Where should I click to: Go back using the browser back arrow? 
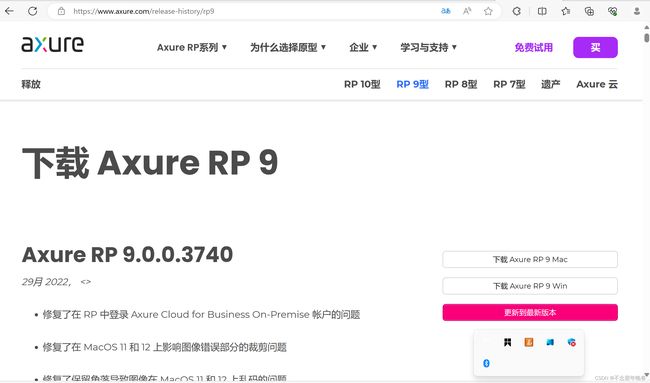coord(9,11)
